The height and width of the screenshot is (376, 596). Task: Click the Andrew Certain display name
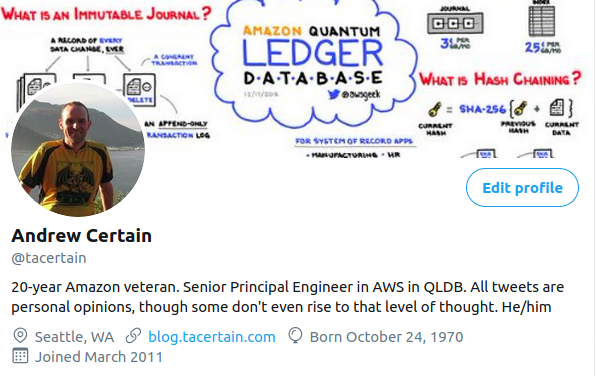click(x=82, y=236)
